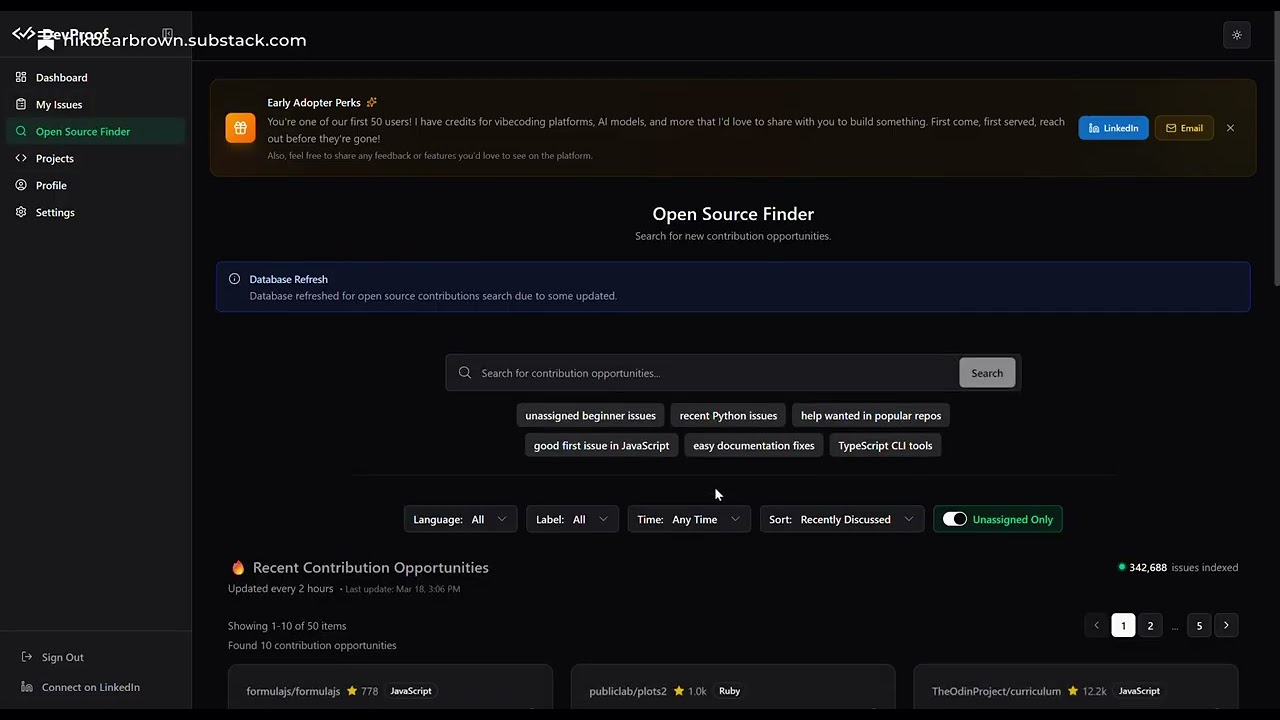This screenshot has height=720, width=1280.
Task: Click the Search button
Action: (987, 373)
